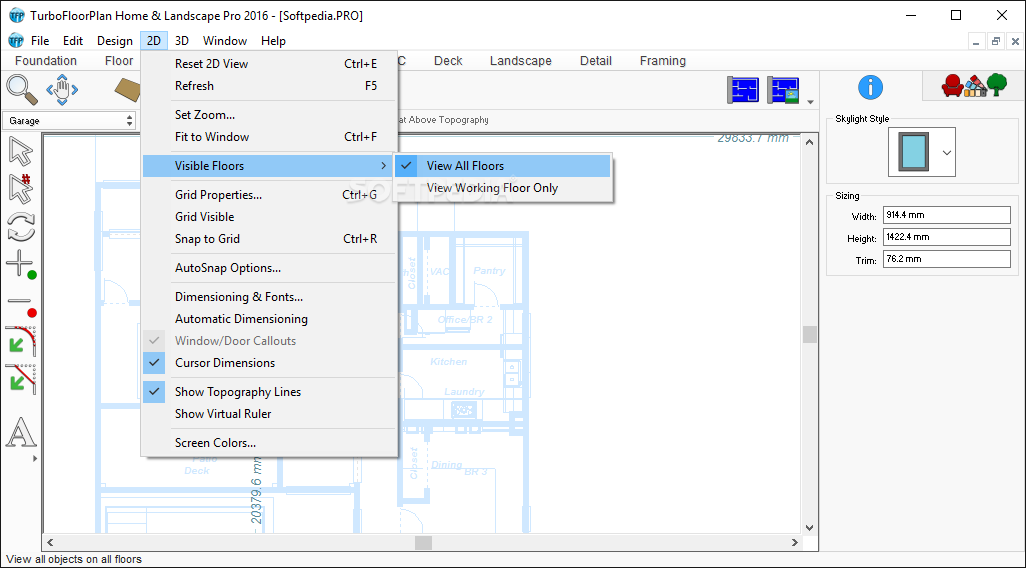Select the straight corner tool with arrow
This screenshot has height=568, width=1026.
(x=21, y=378)
